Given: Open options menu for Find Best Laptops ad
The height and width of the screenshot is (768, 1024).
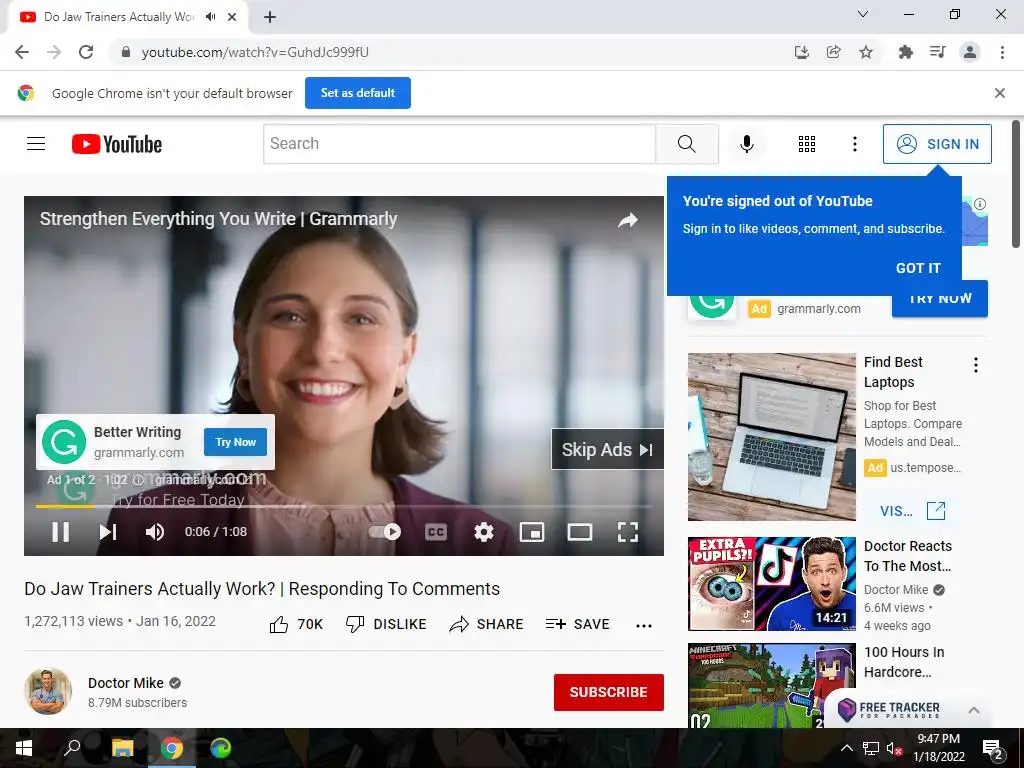Looking at the screenshot, I should click(976, 365).
